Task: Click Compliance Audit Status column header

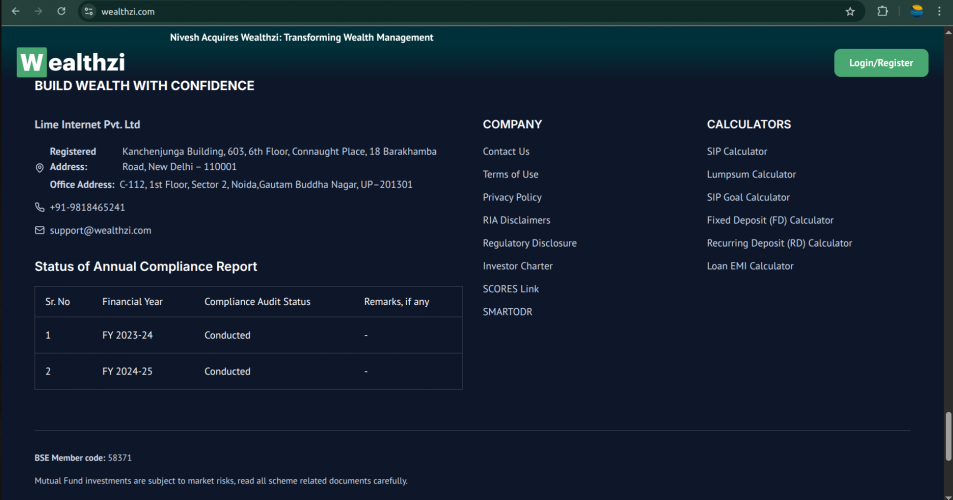Action: (x=257, y=301)
